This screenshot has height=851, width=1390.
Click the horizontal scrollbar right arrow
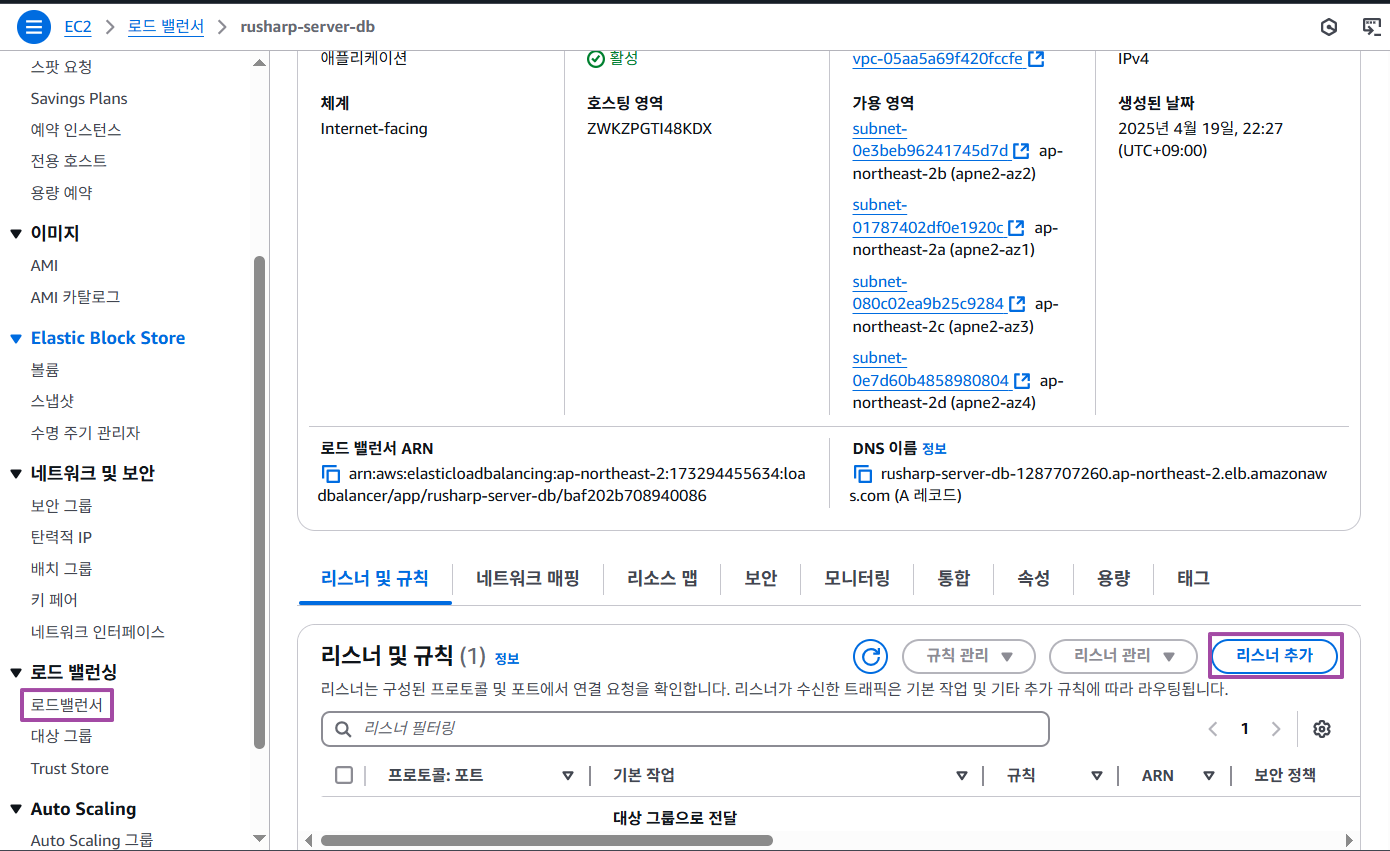(1350, 841)
